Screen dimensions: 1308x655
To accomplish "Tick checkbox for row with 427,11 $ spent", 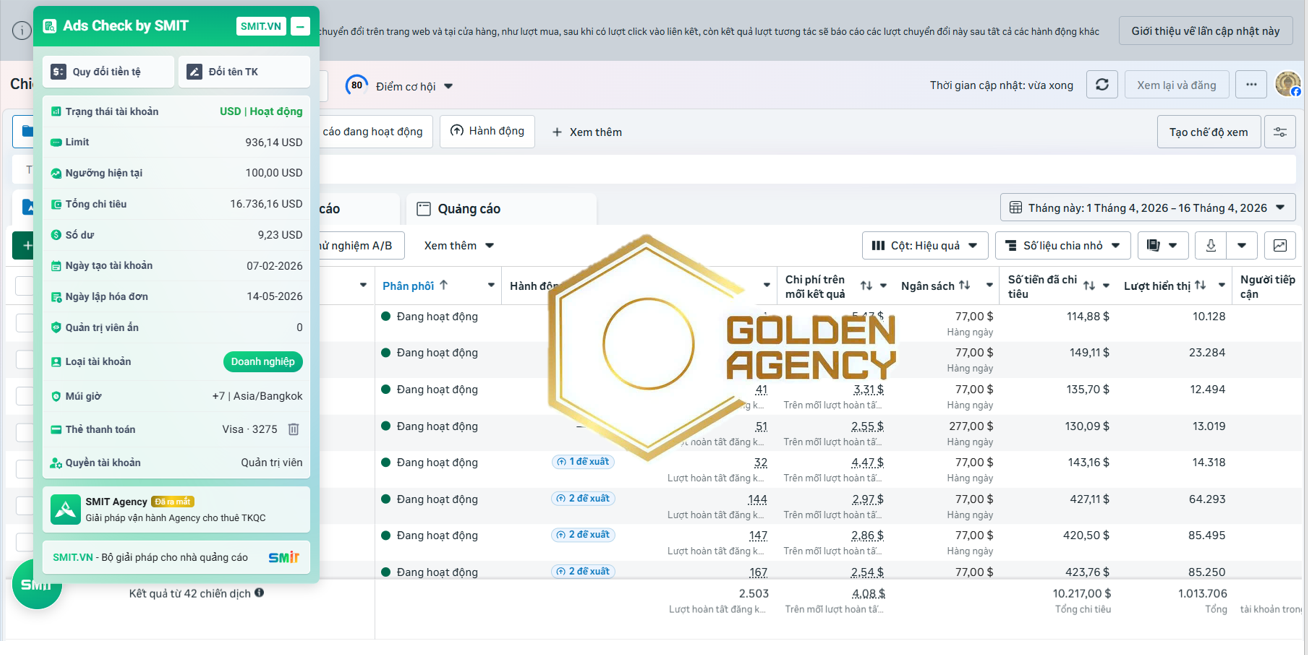I will [25, 506].
